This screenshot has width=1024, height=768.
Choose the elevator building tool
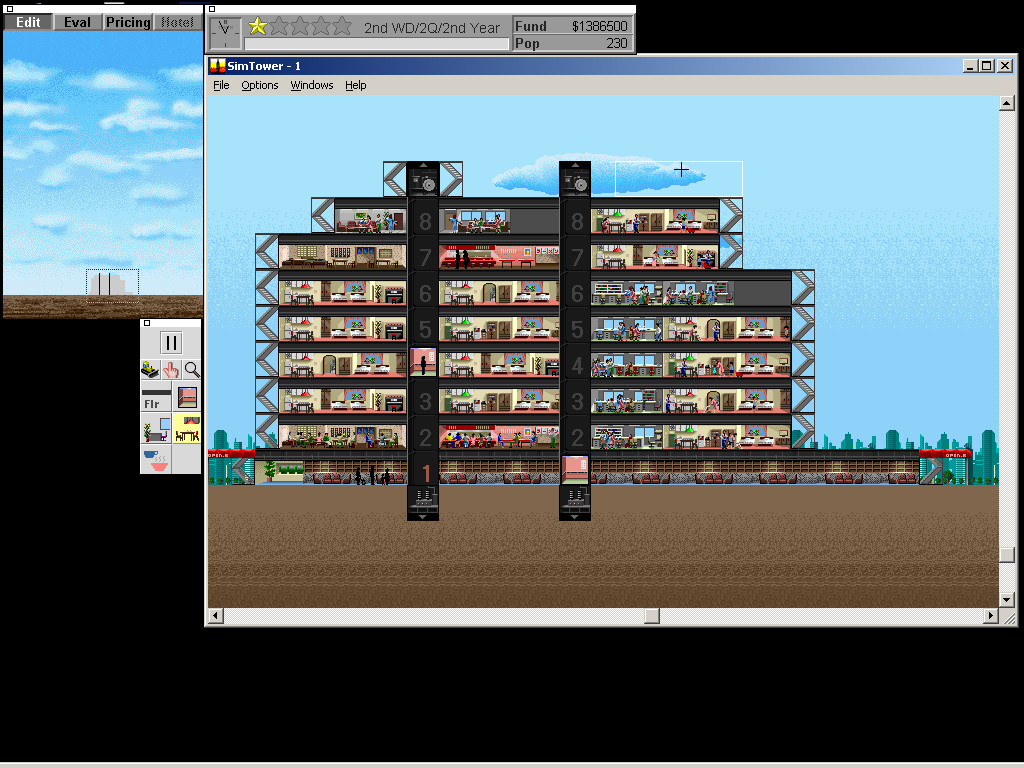click(x=187, y=397)
